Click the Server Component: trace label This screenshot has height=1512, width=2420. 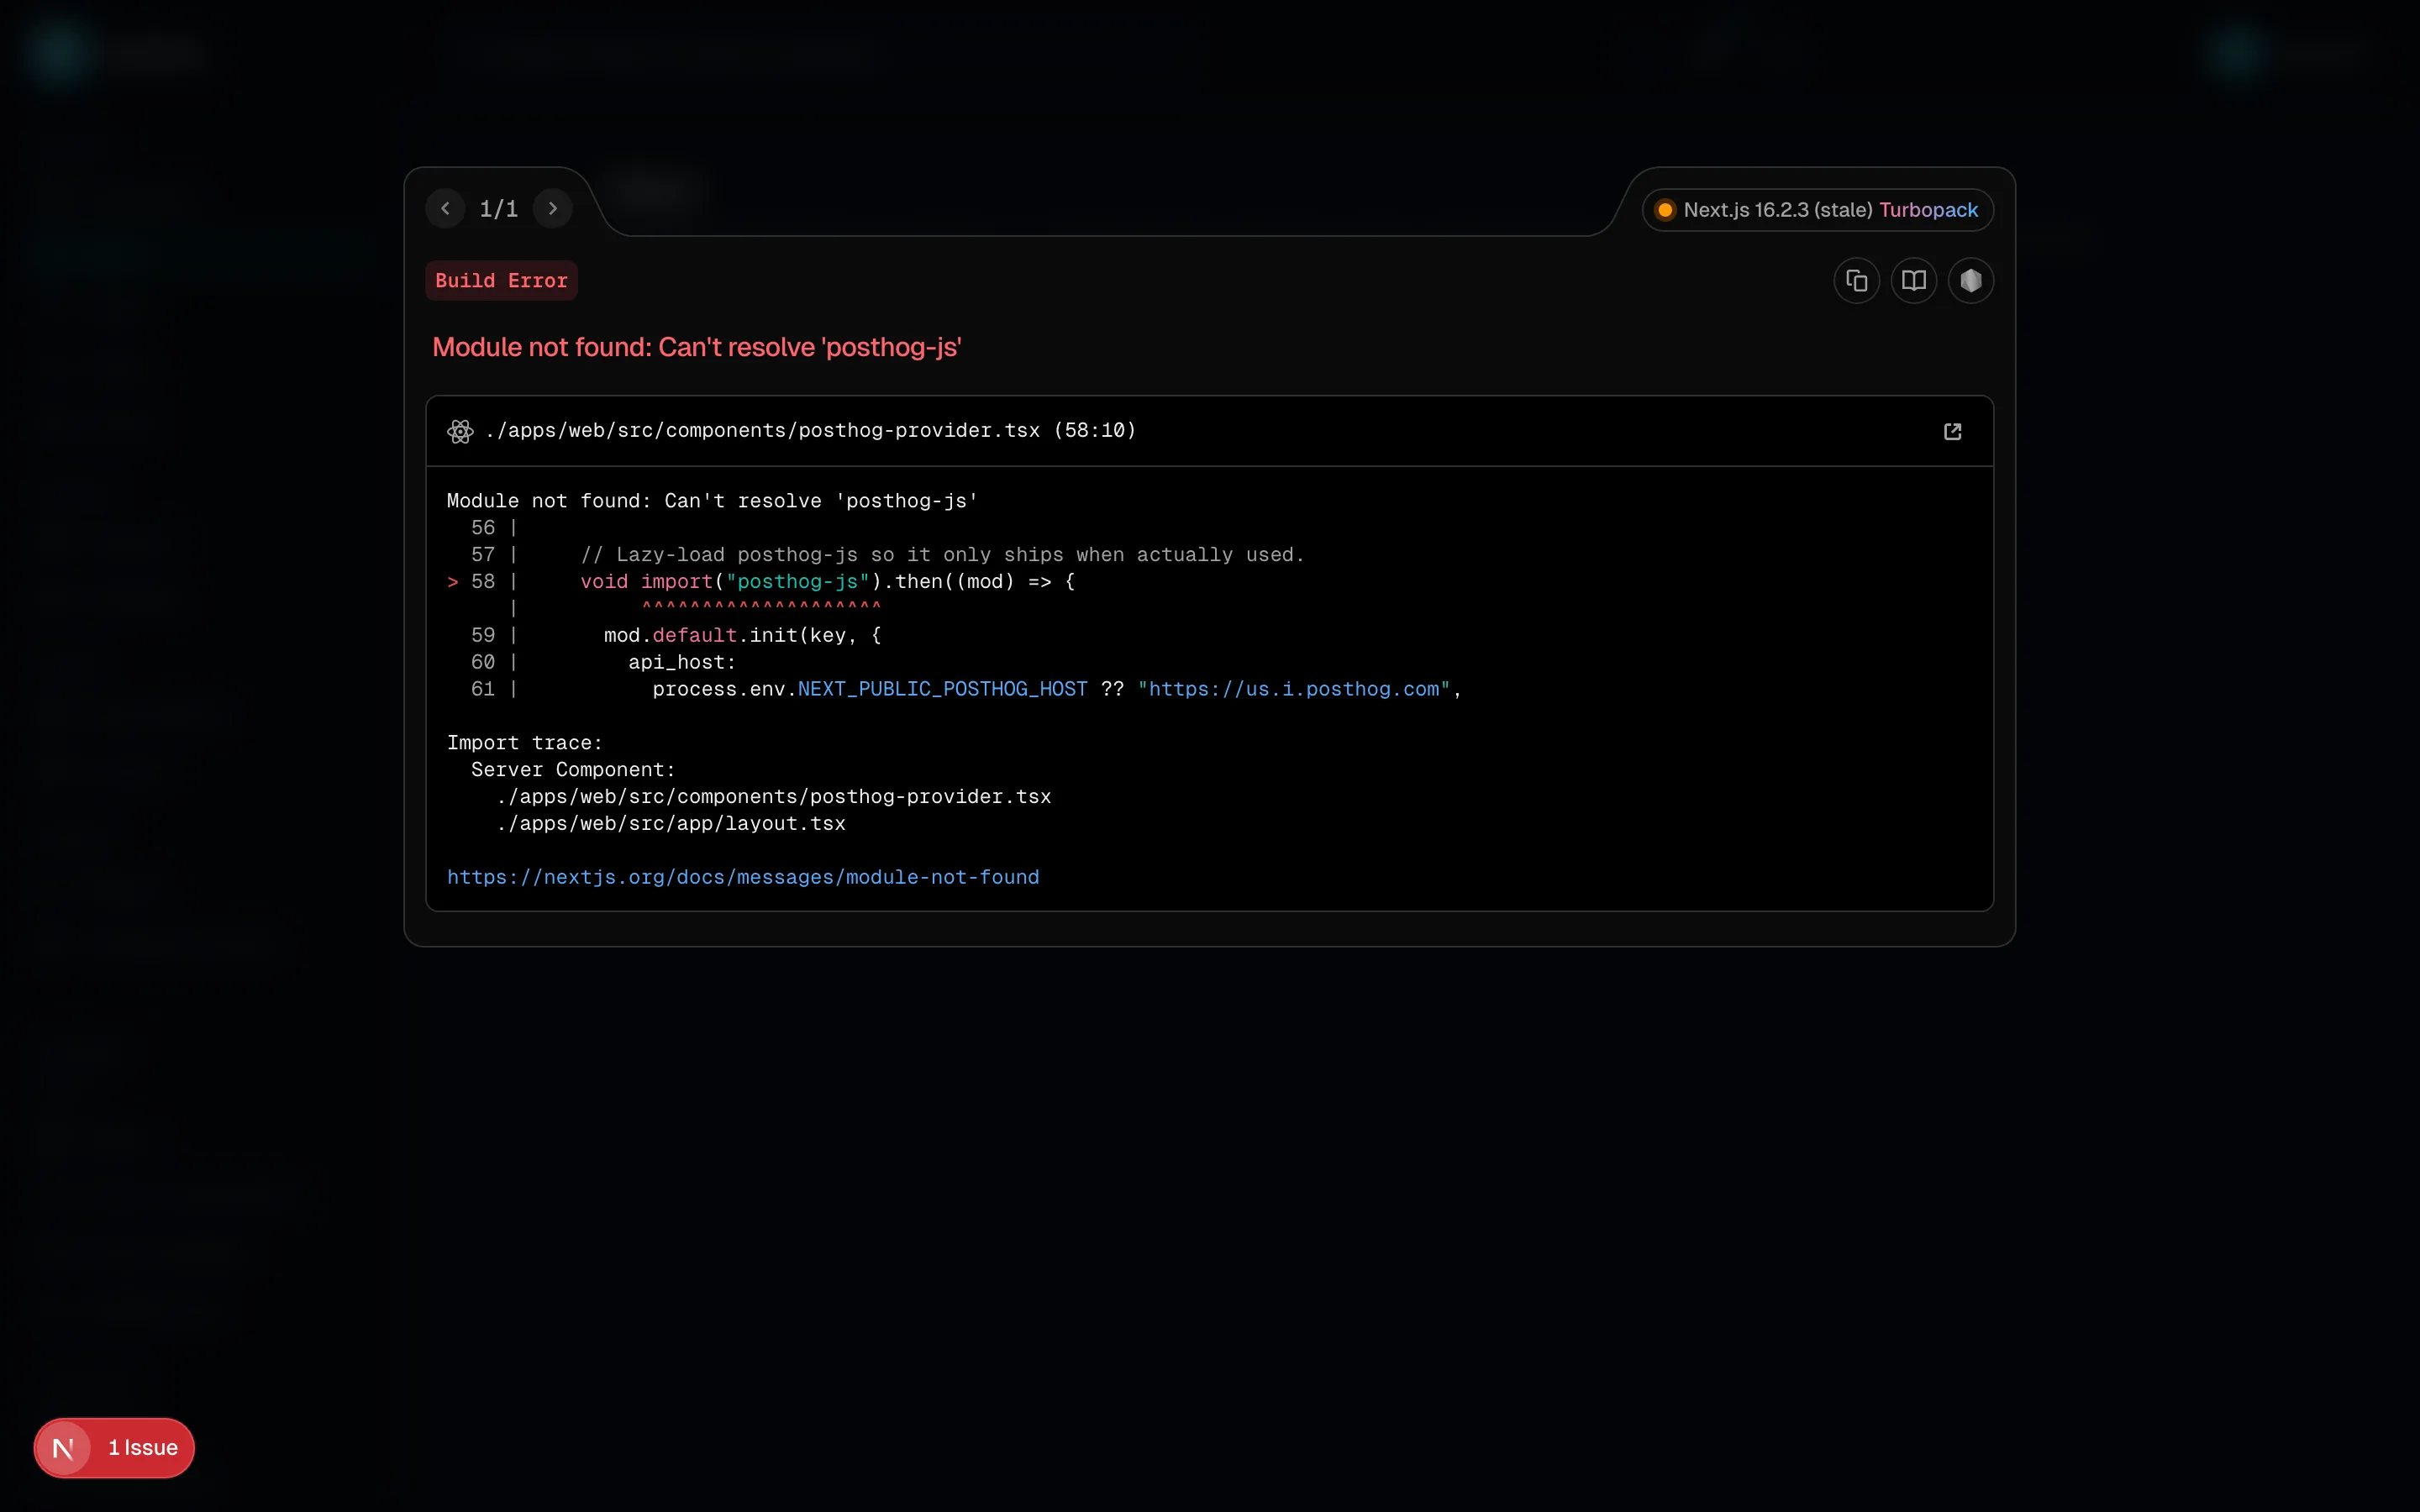(573, 770)
